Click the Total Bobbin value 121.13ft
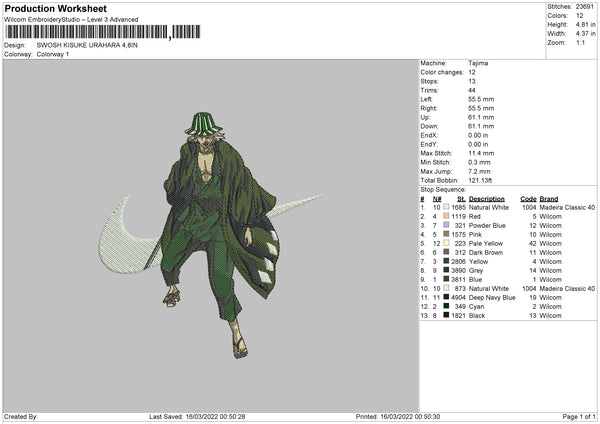The height and width of the screenshot is (424, 600). click(x=480, y=180)
